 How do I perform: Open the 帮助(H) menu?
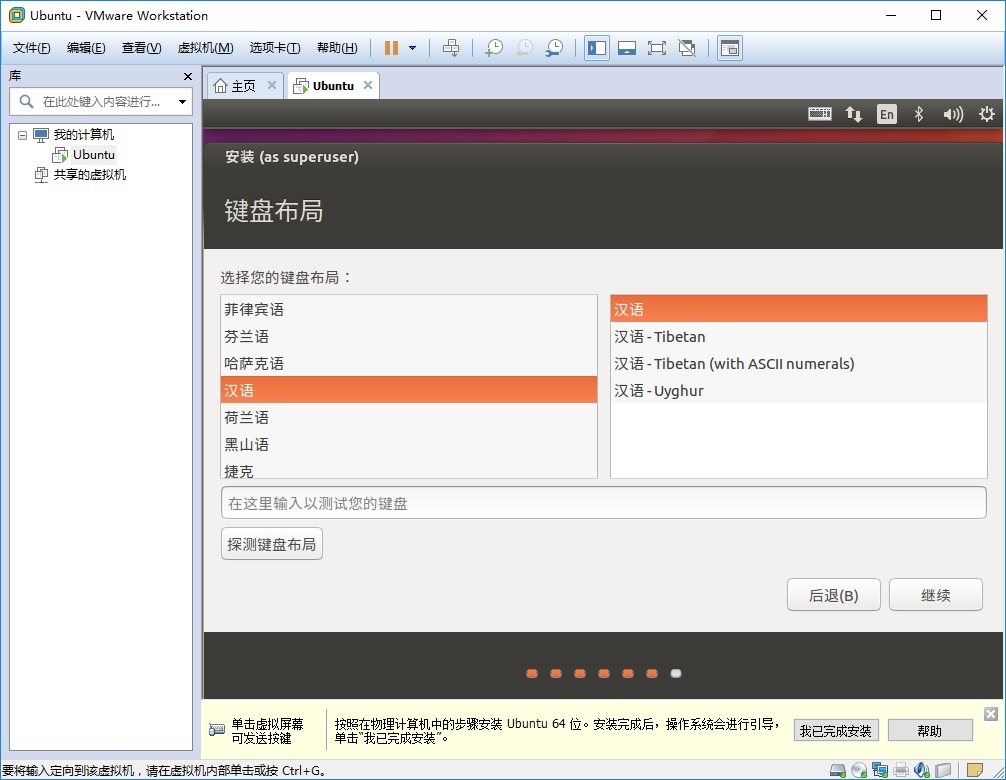tap(337, 48)
